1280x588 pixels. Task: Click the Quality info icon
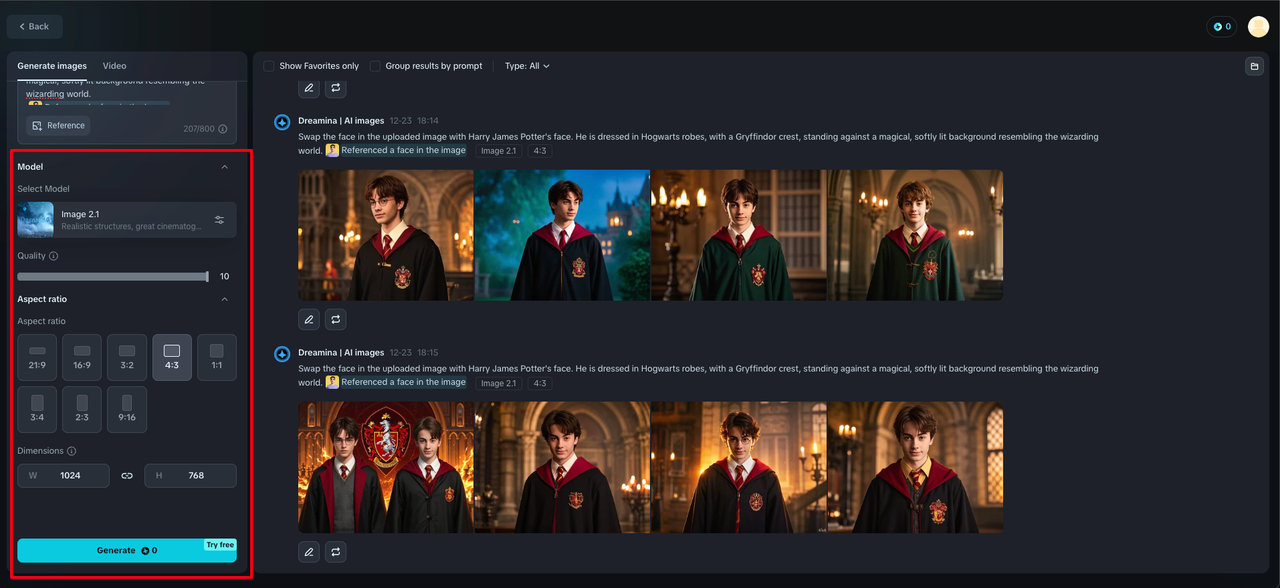point(53,256)
